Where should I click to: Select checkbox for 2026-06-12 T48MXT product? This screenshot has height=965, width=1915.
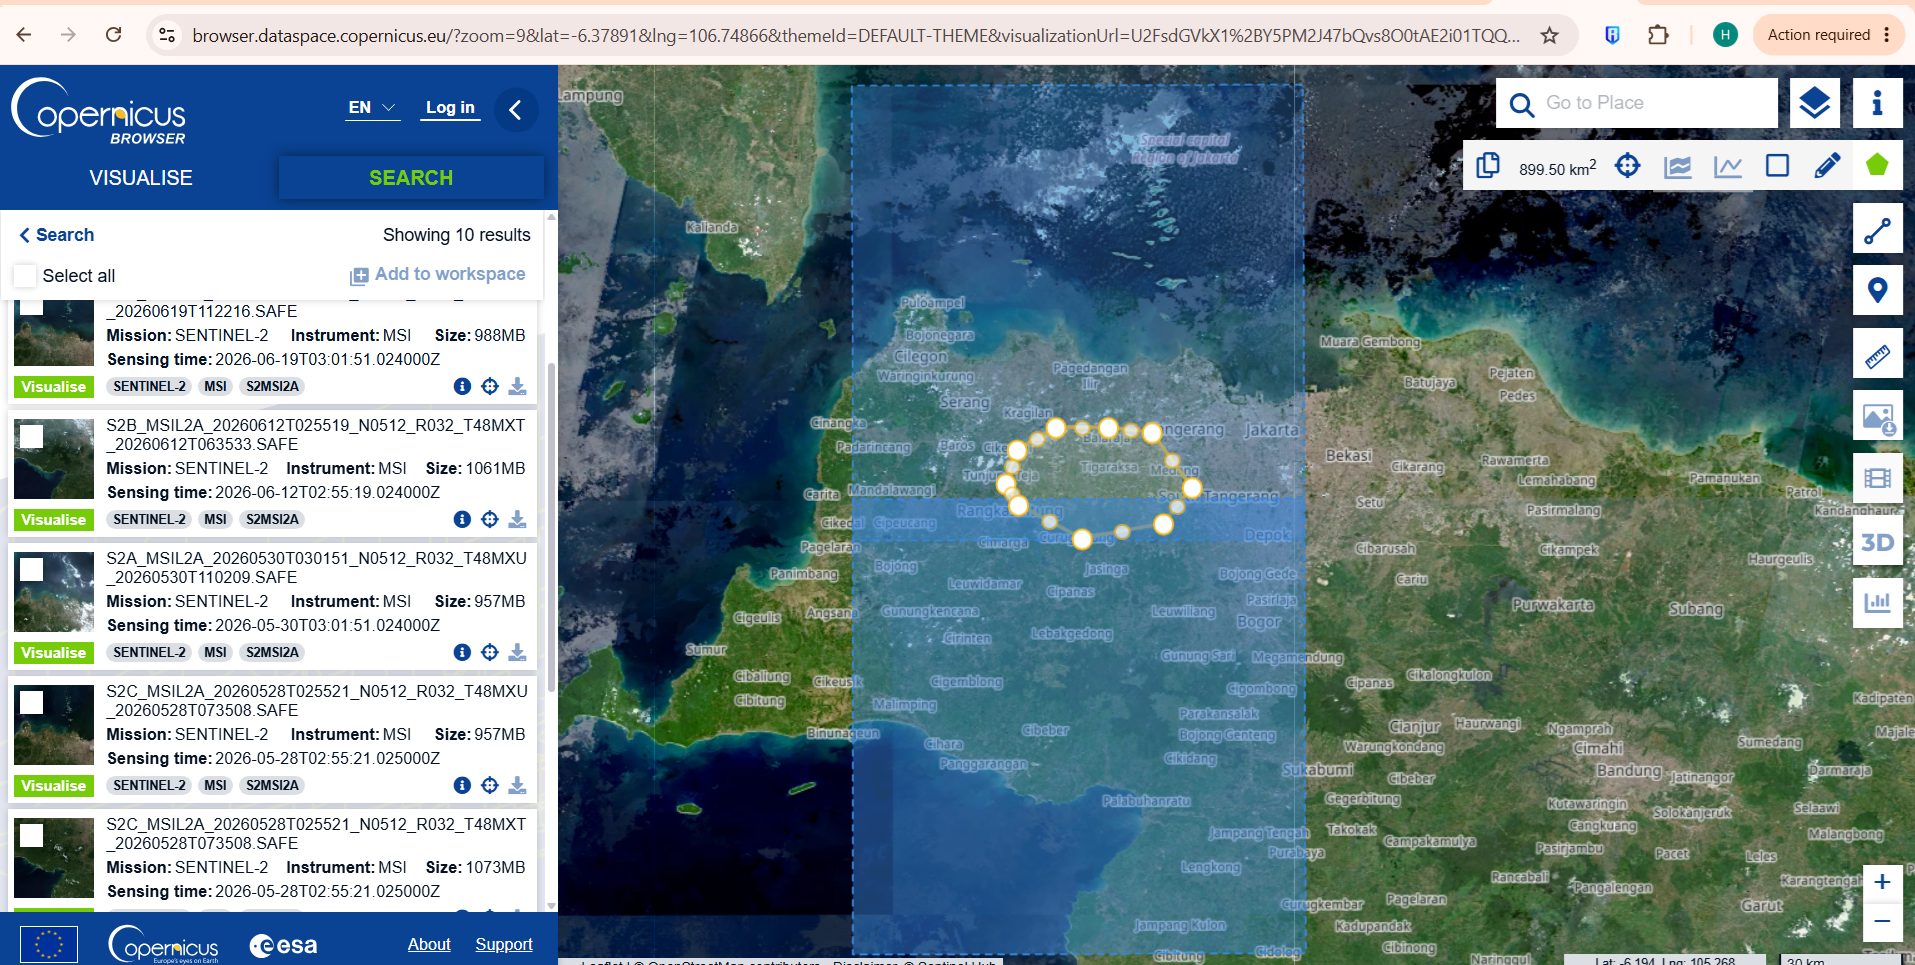(32, 436)
